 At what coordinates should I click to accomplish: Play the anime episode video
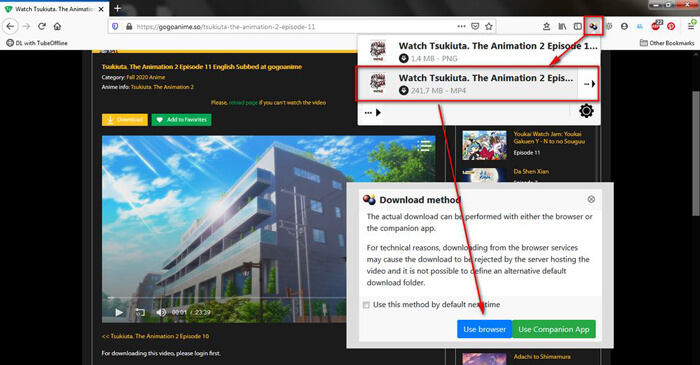[119, 312]
